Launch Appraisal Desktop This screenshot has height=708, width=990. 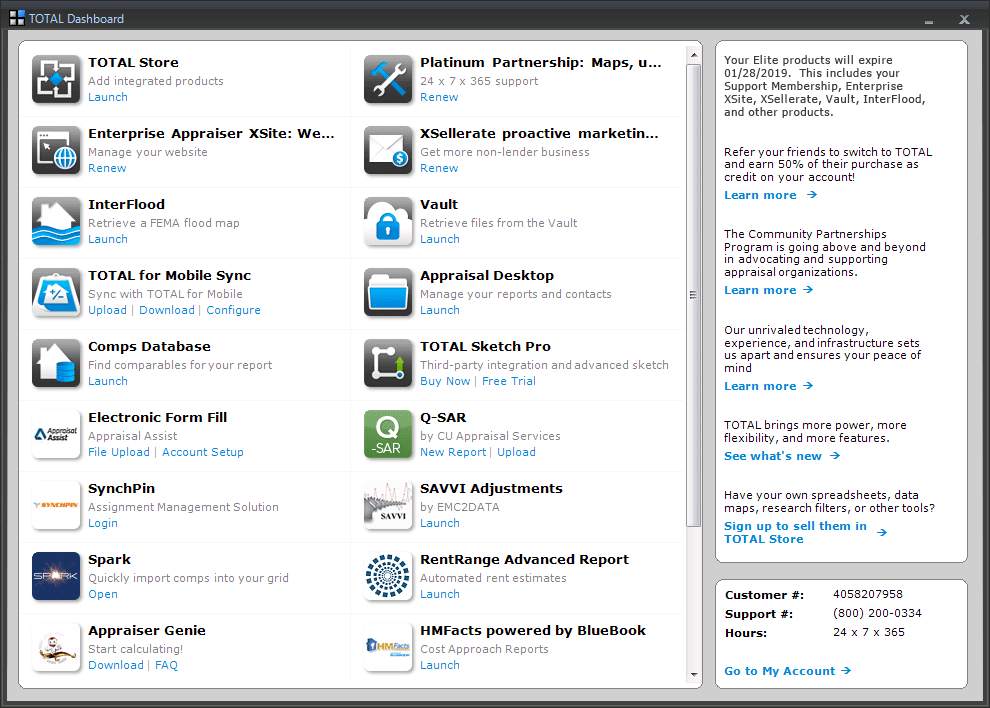pyautogui.click(x=440, y=310)
